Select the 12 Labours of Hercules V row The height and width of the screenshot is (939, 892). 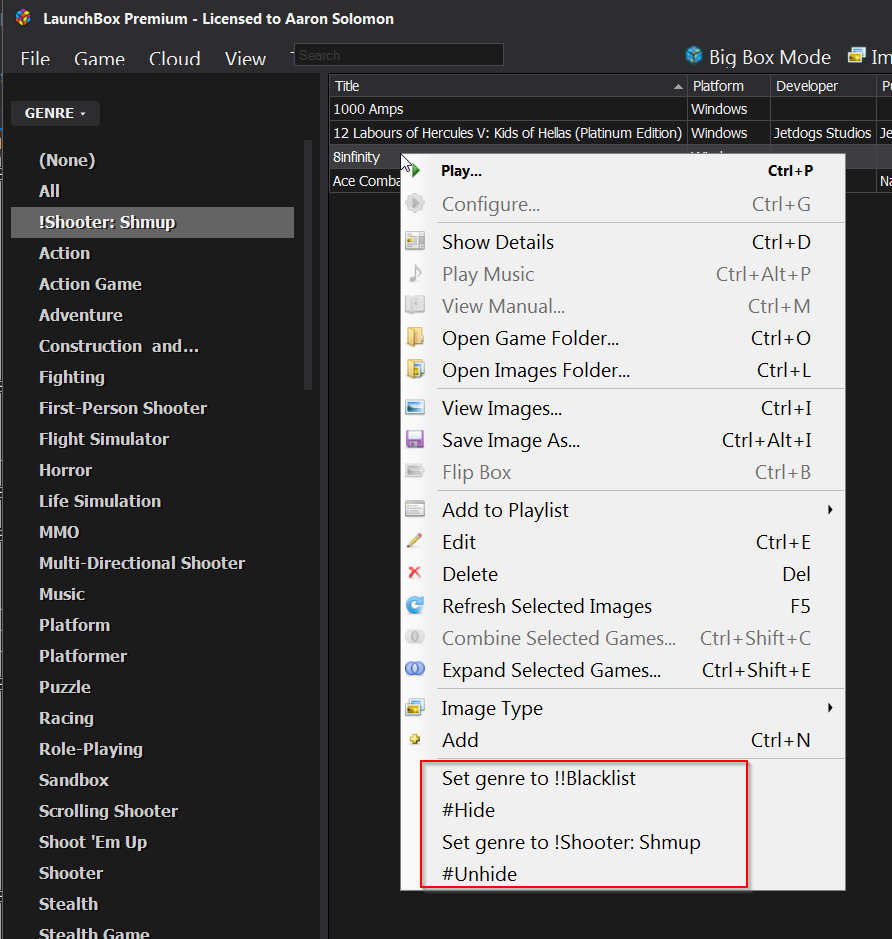coord(611,133)
